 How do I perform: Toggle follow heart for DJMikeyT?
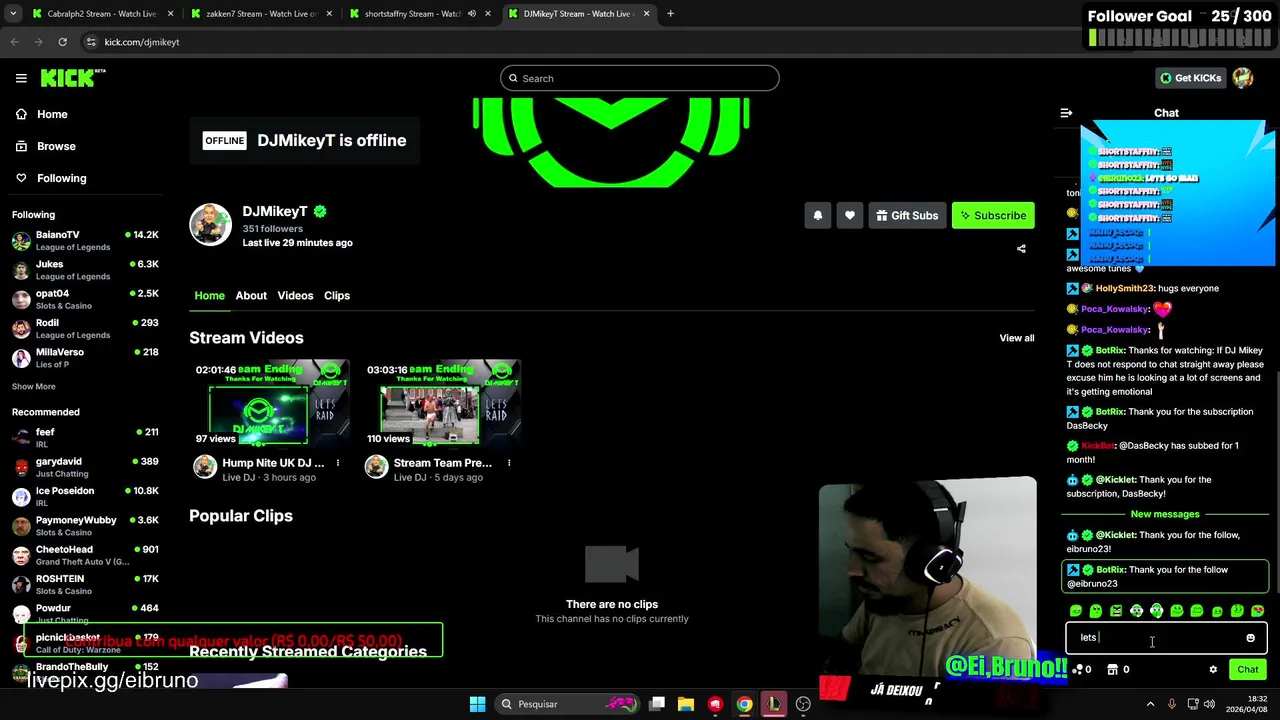850,215
